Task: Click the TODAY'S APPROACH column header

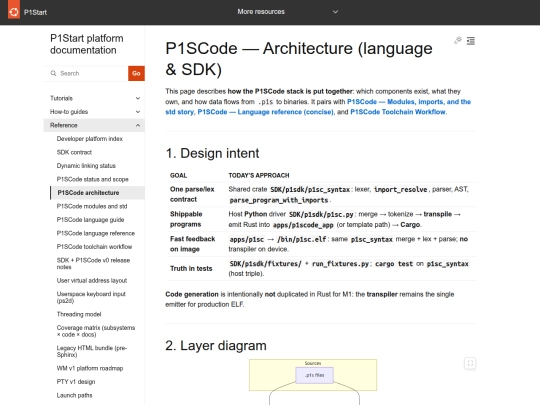Action: pos(259,175)
